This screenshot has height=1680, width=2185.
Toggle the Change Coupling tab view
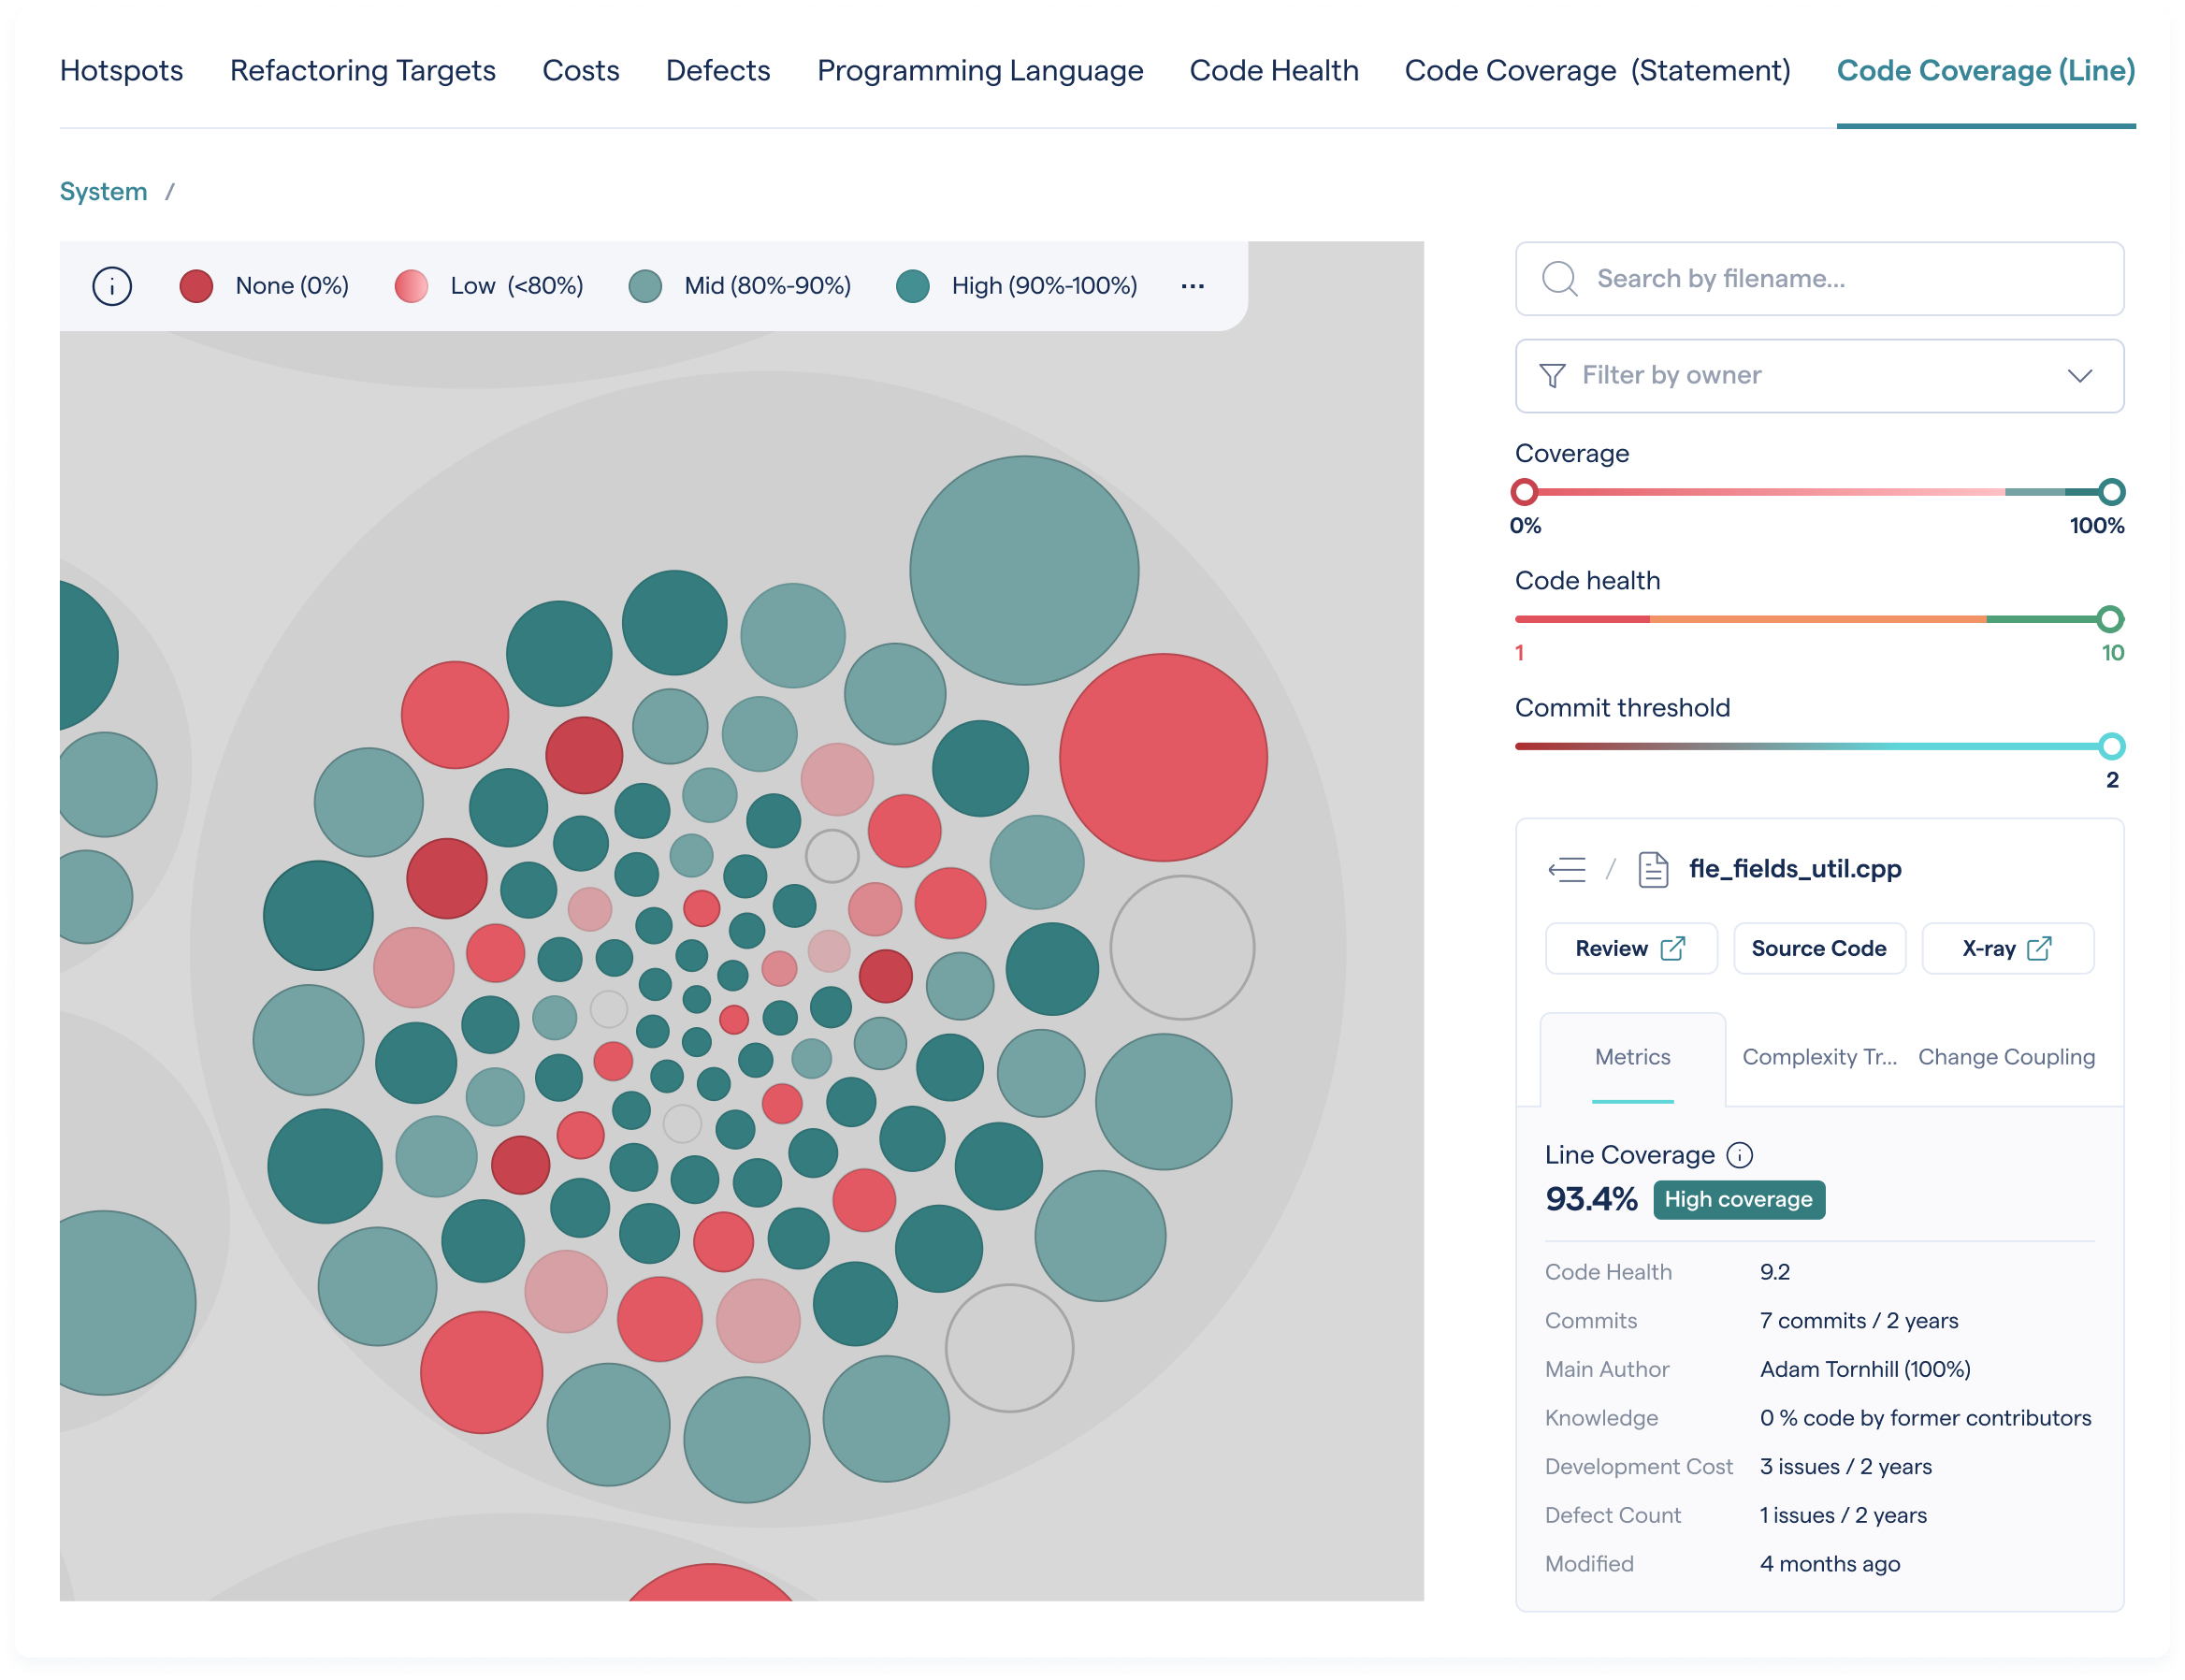coord(2006,1057)
